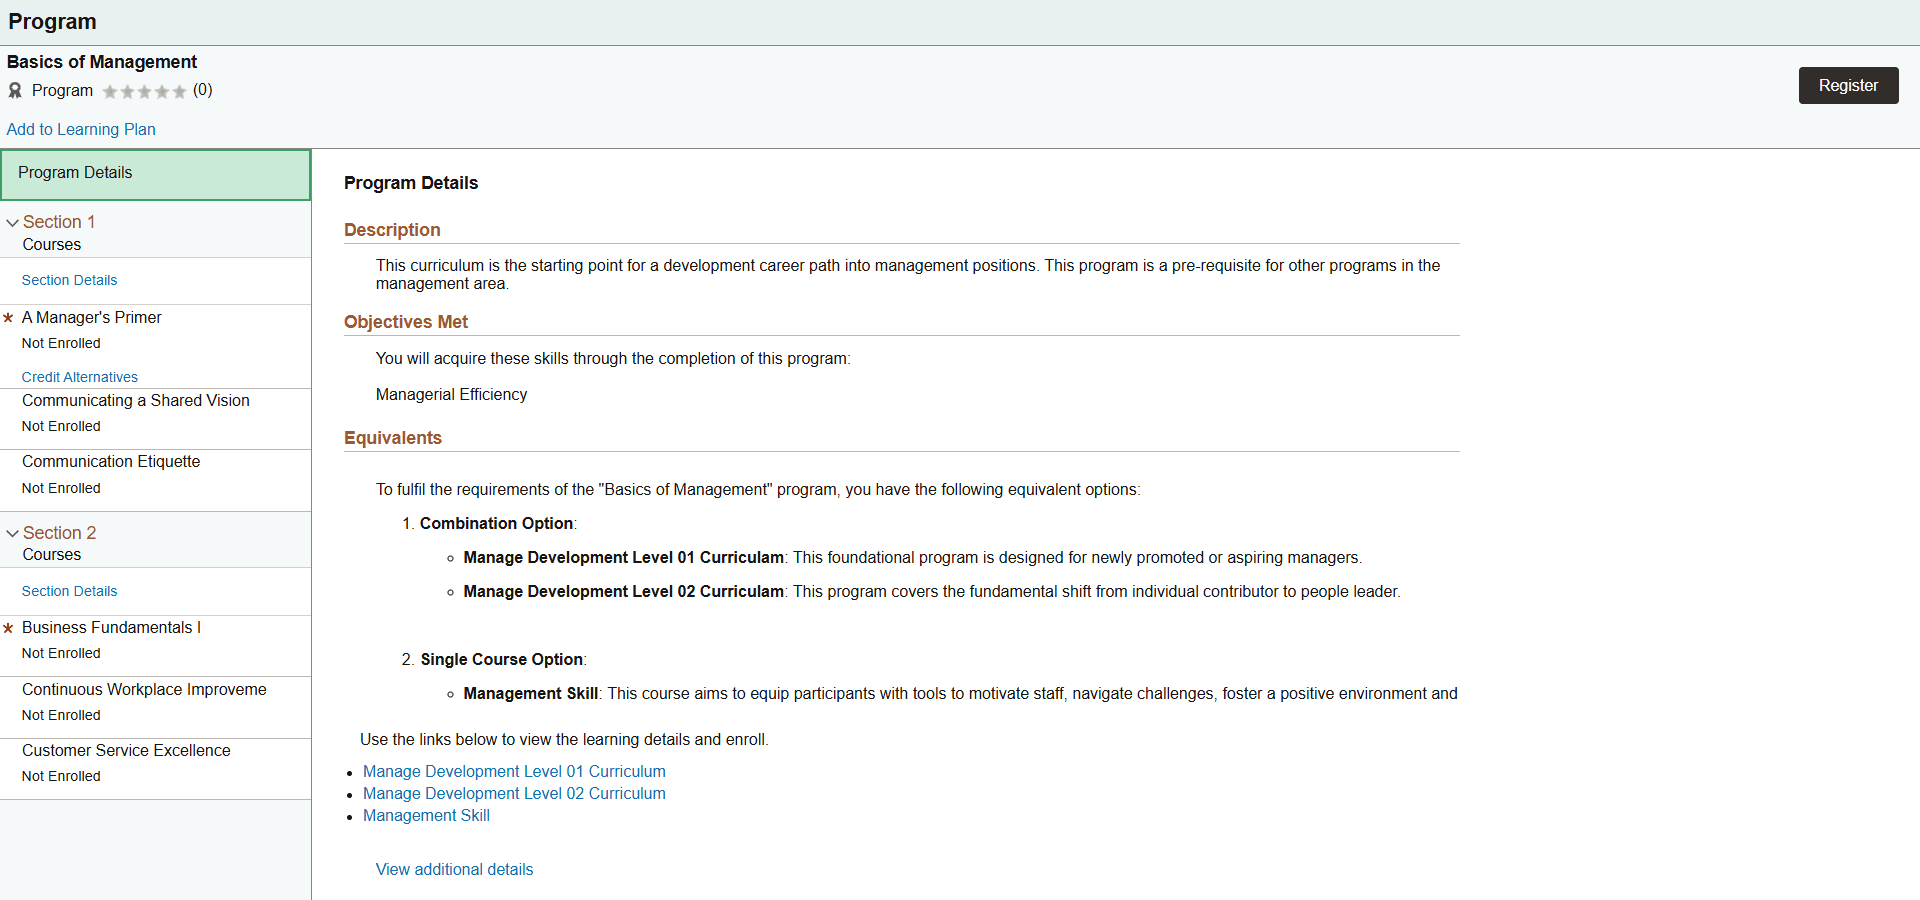Click the View additional details link

pos(454,869)
